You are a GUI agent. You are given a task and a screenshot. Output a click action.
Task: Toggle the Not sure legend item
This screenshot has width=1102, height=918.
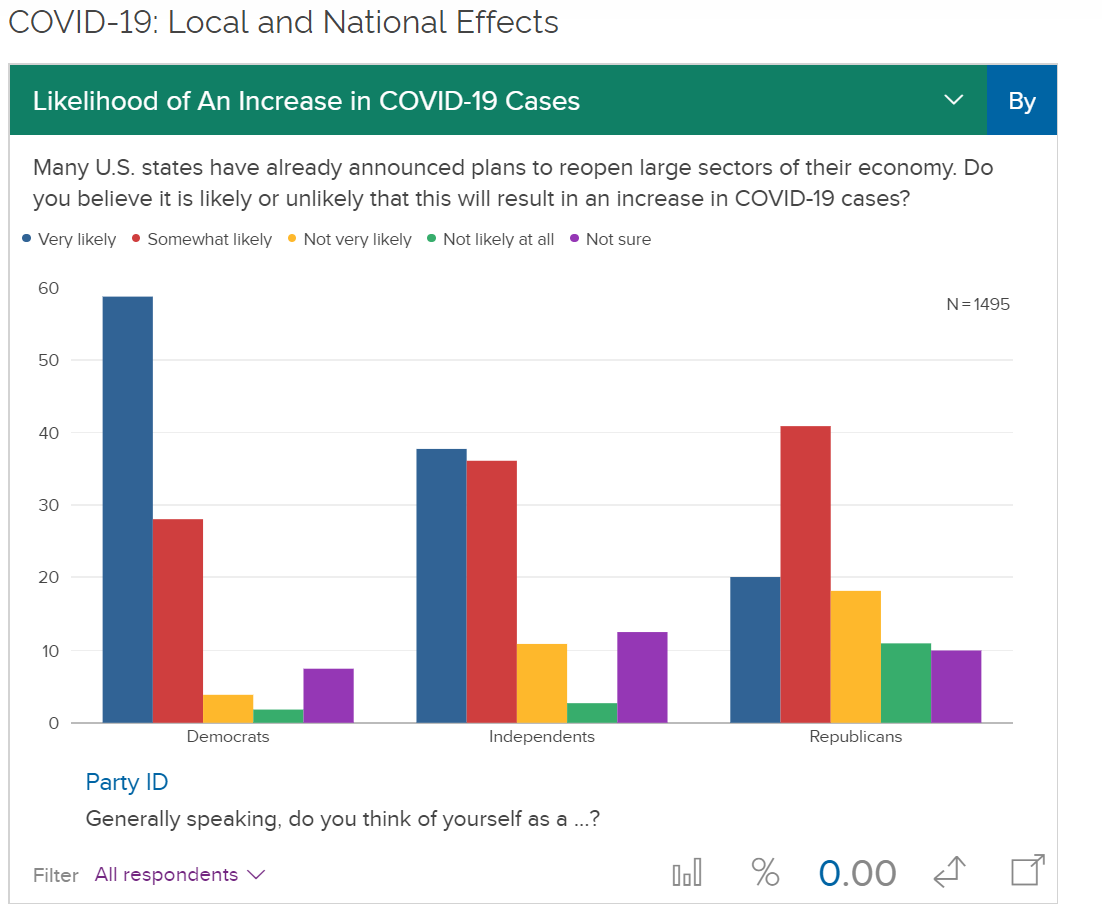pos(610,239)
